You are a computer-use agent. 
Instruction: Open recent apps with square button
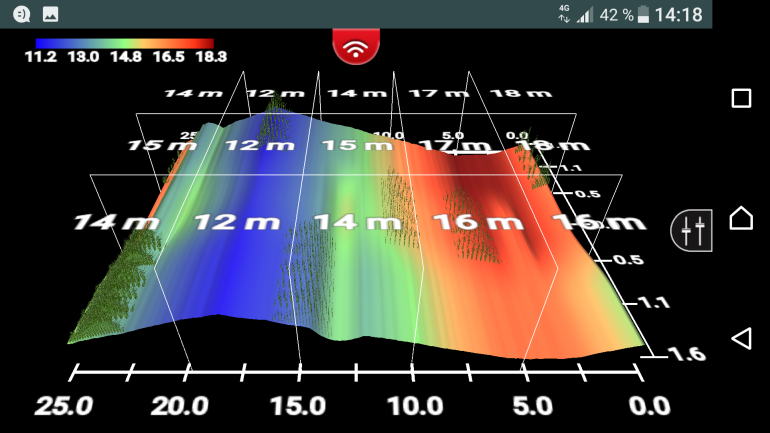741,98
